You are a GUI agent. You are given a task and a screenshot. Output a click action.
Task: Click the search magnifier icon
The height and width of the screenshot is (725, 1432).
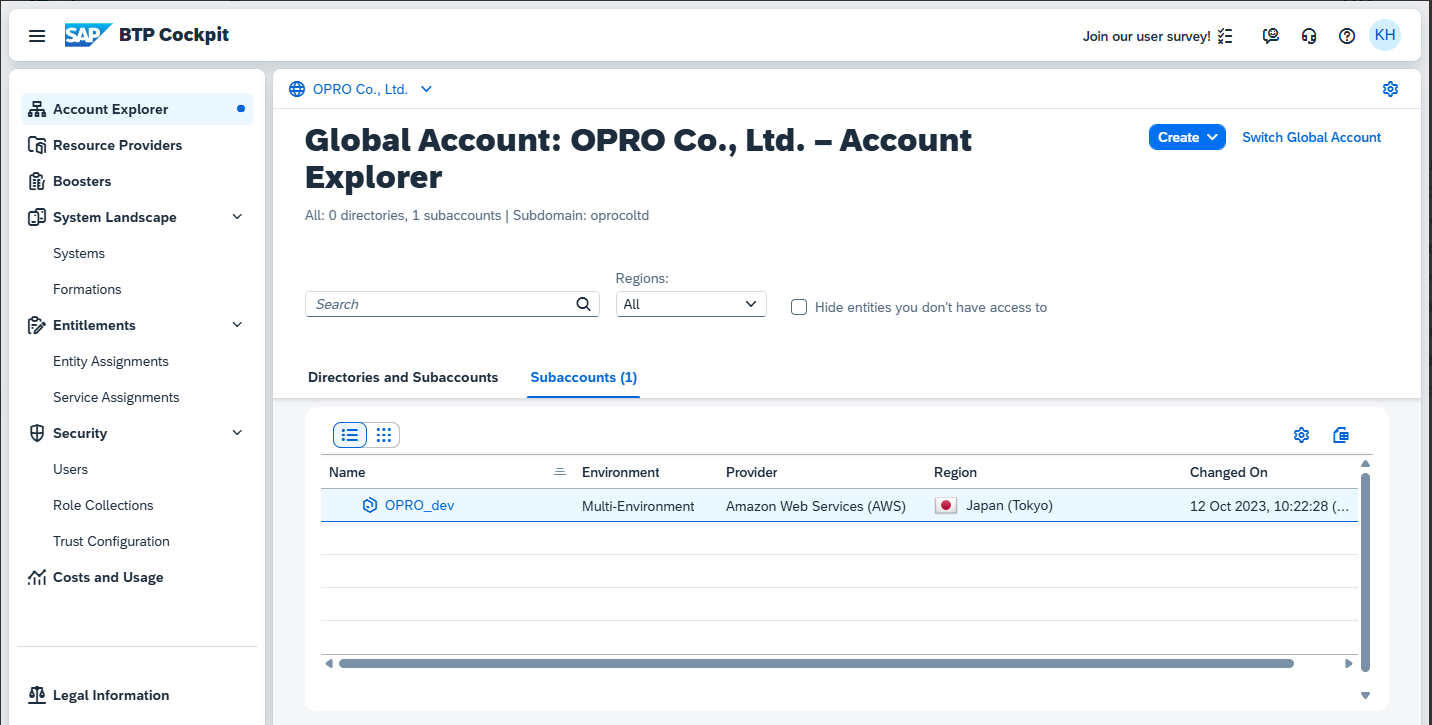point(584,305)
